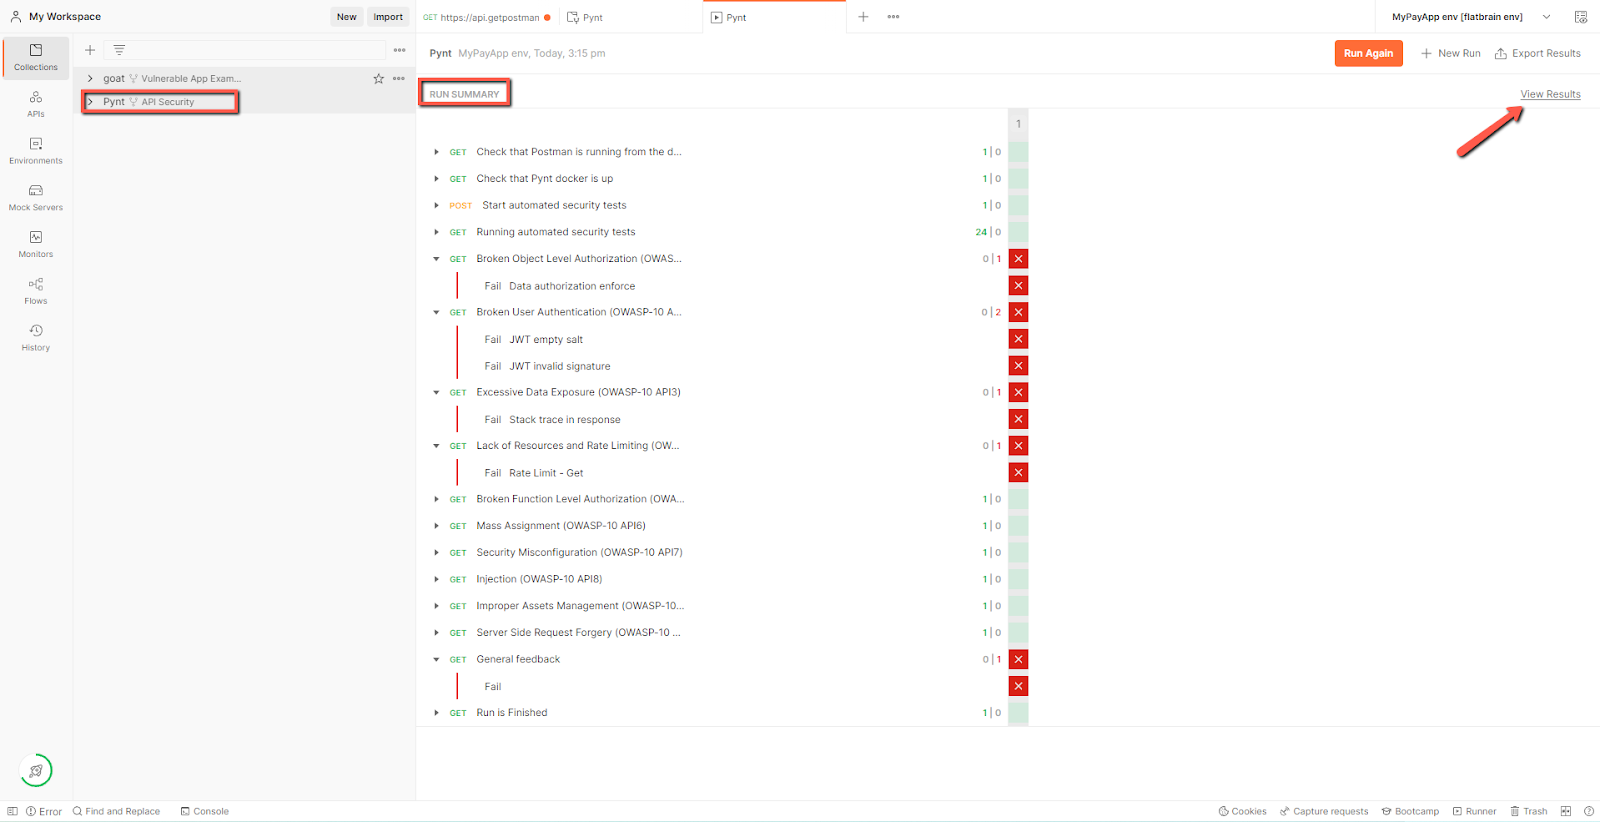Open the tab bar three-dot options
The image size is (1600, 822).
tap(893, 17)
